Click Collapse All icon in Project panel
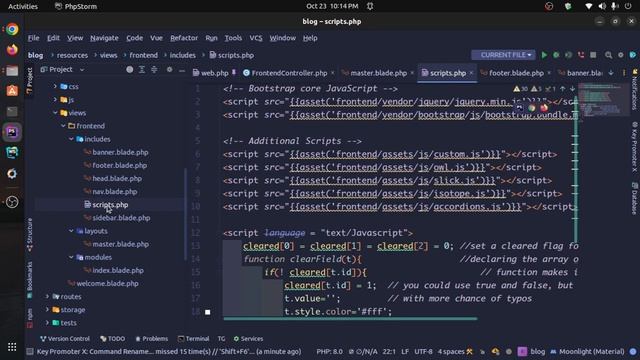The image size is (640, 360). pyautogui.click(x=154, y=70)
